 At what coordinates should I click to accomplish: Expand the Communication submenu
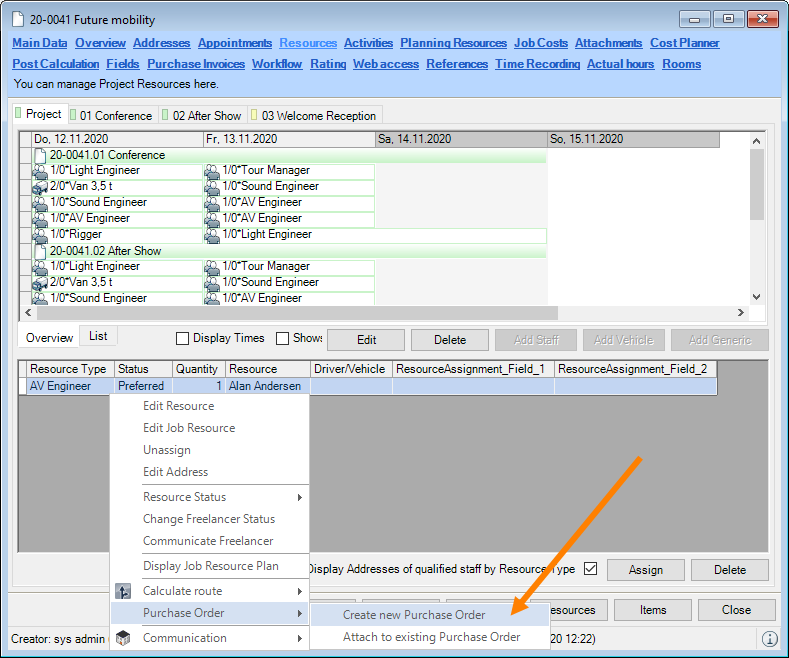click(x=220, y=638)
